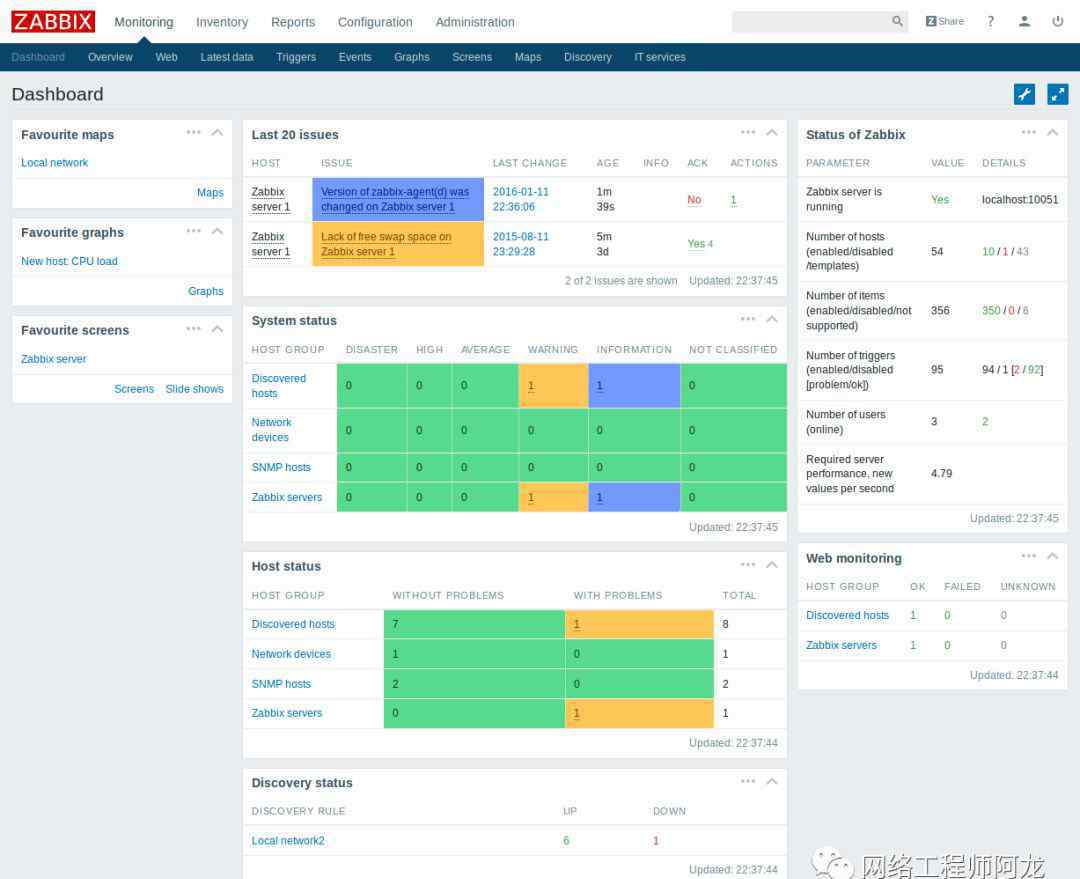1080x879 pixels.
Task: Click the 2016-01-11 22:36:06 last change link
Action: point(521,199)
